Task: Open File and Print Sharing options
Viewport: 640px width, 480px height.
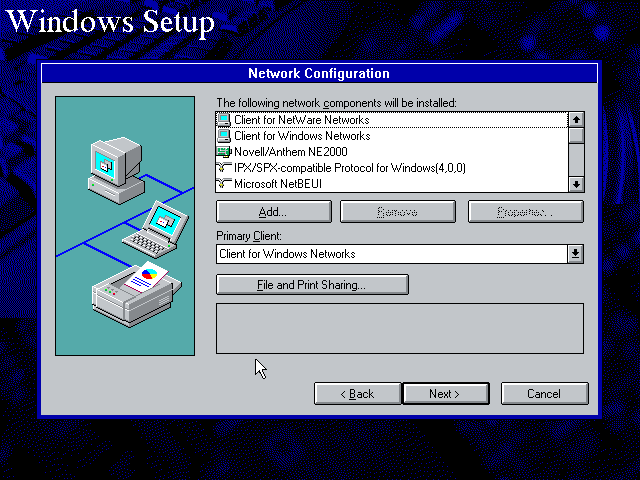Action: (312, 284)
